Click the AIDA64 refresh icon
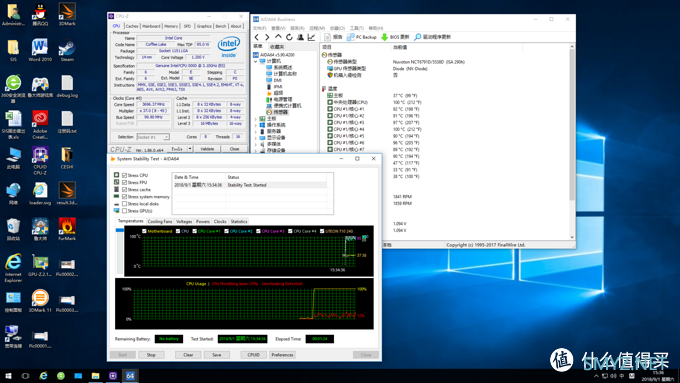Viewport: 680px width, 383px height. [289, 37]
